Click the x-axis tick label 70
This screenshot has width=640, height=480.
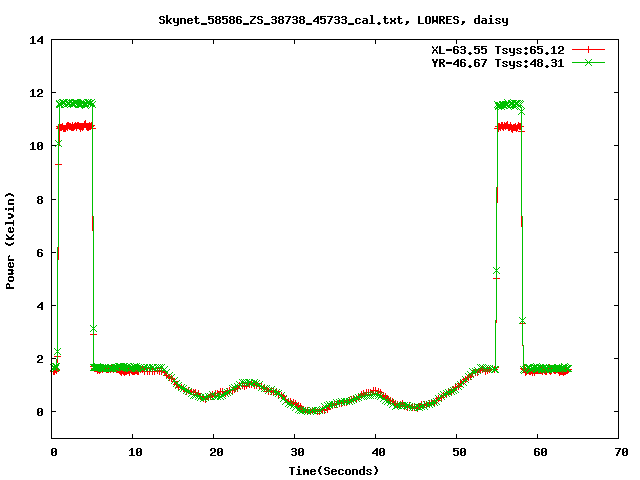(621, 452)
